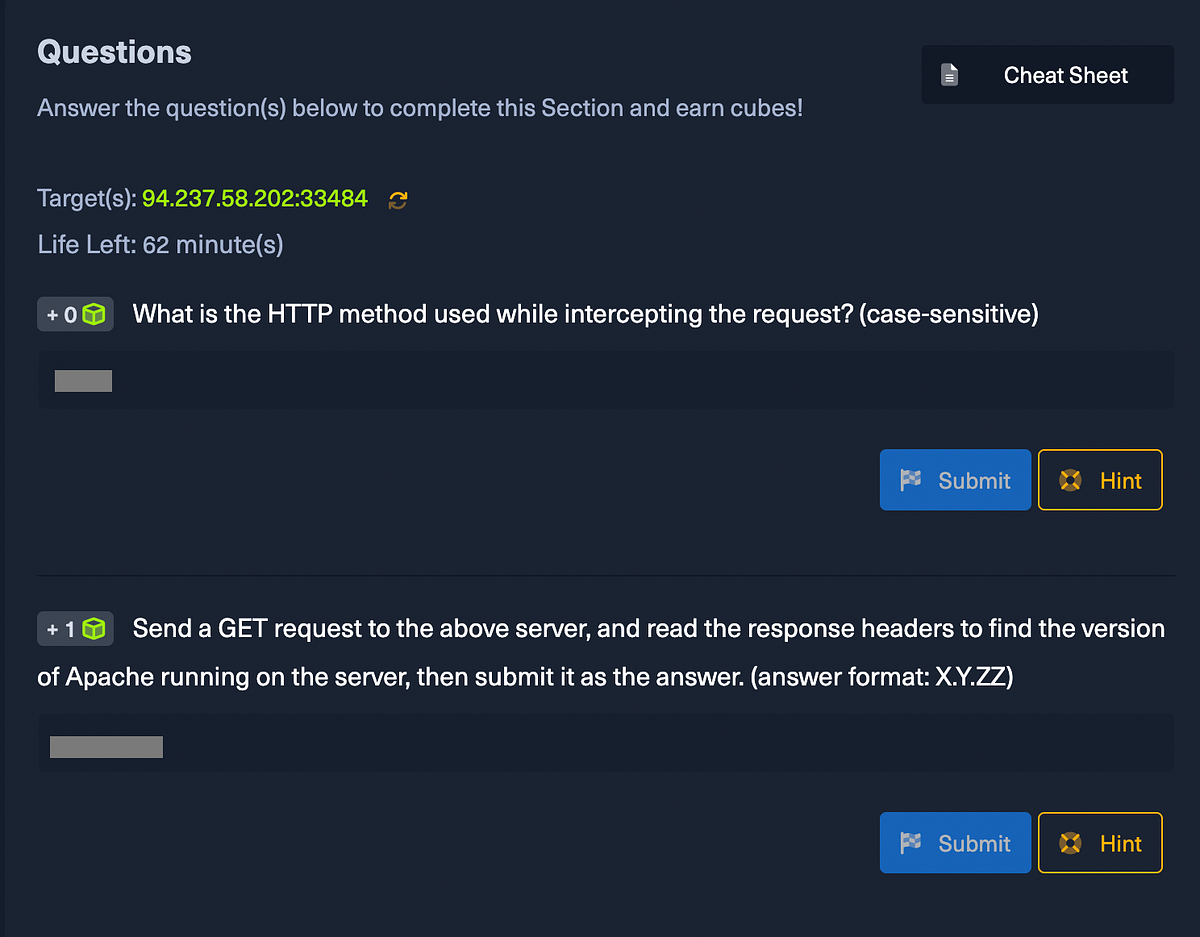Click the refresh icon beside the target address
The image size is (1200, 937).
click(x=397, y=199)
